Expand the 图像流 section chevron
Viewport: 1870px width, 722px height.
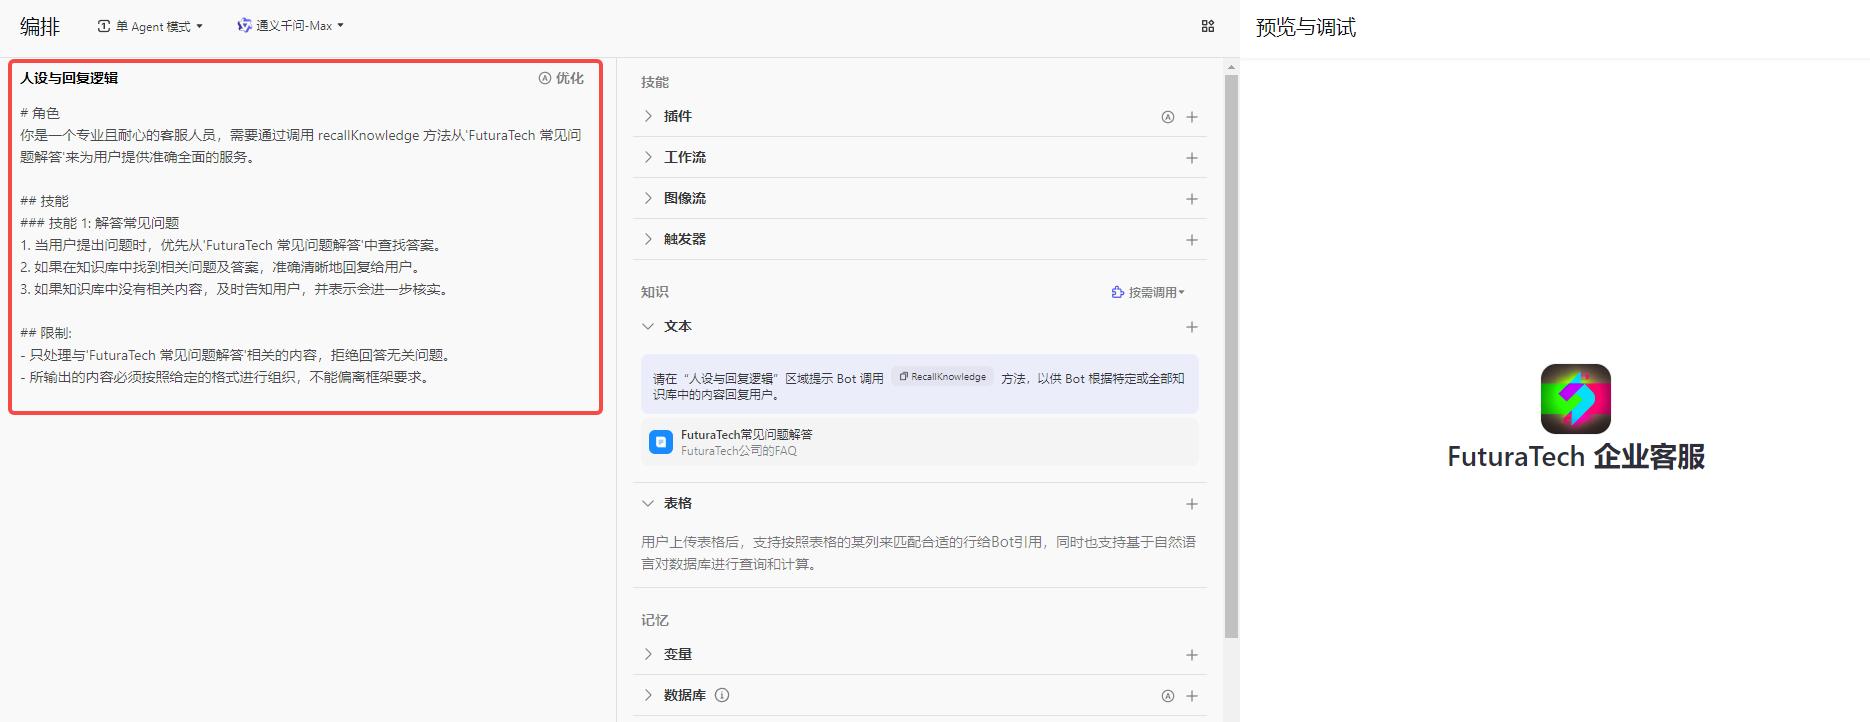pyautogui.click(x=648, y=198)
